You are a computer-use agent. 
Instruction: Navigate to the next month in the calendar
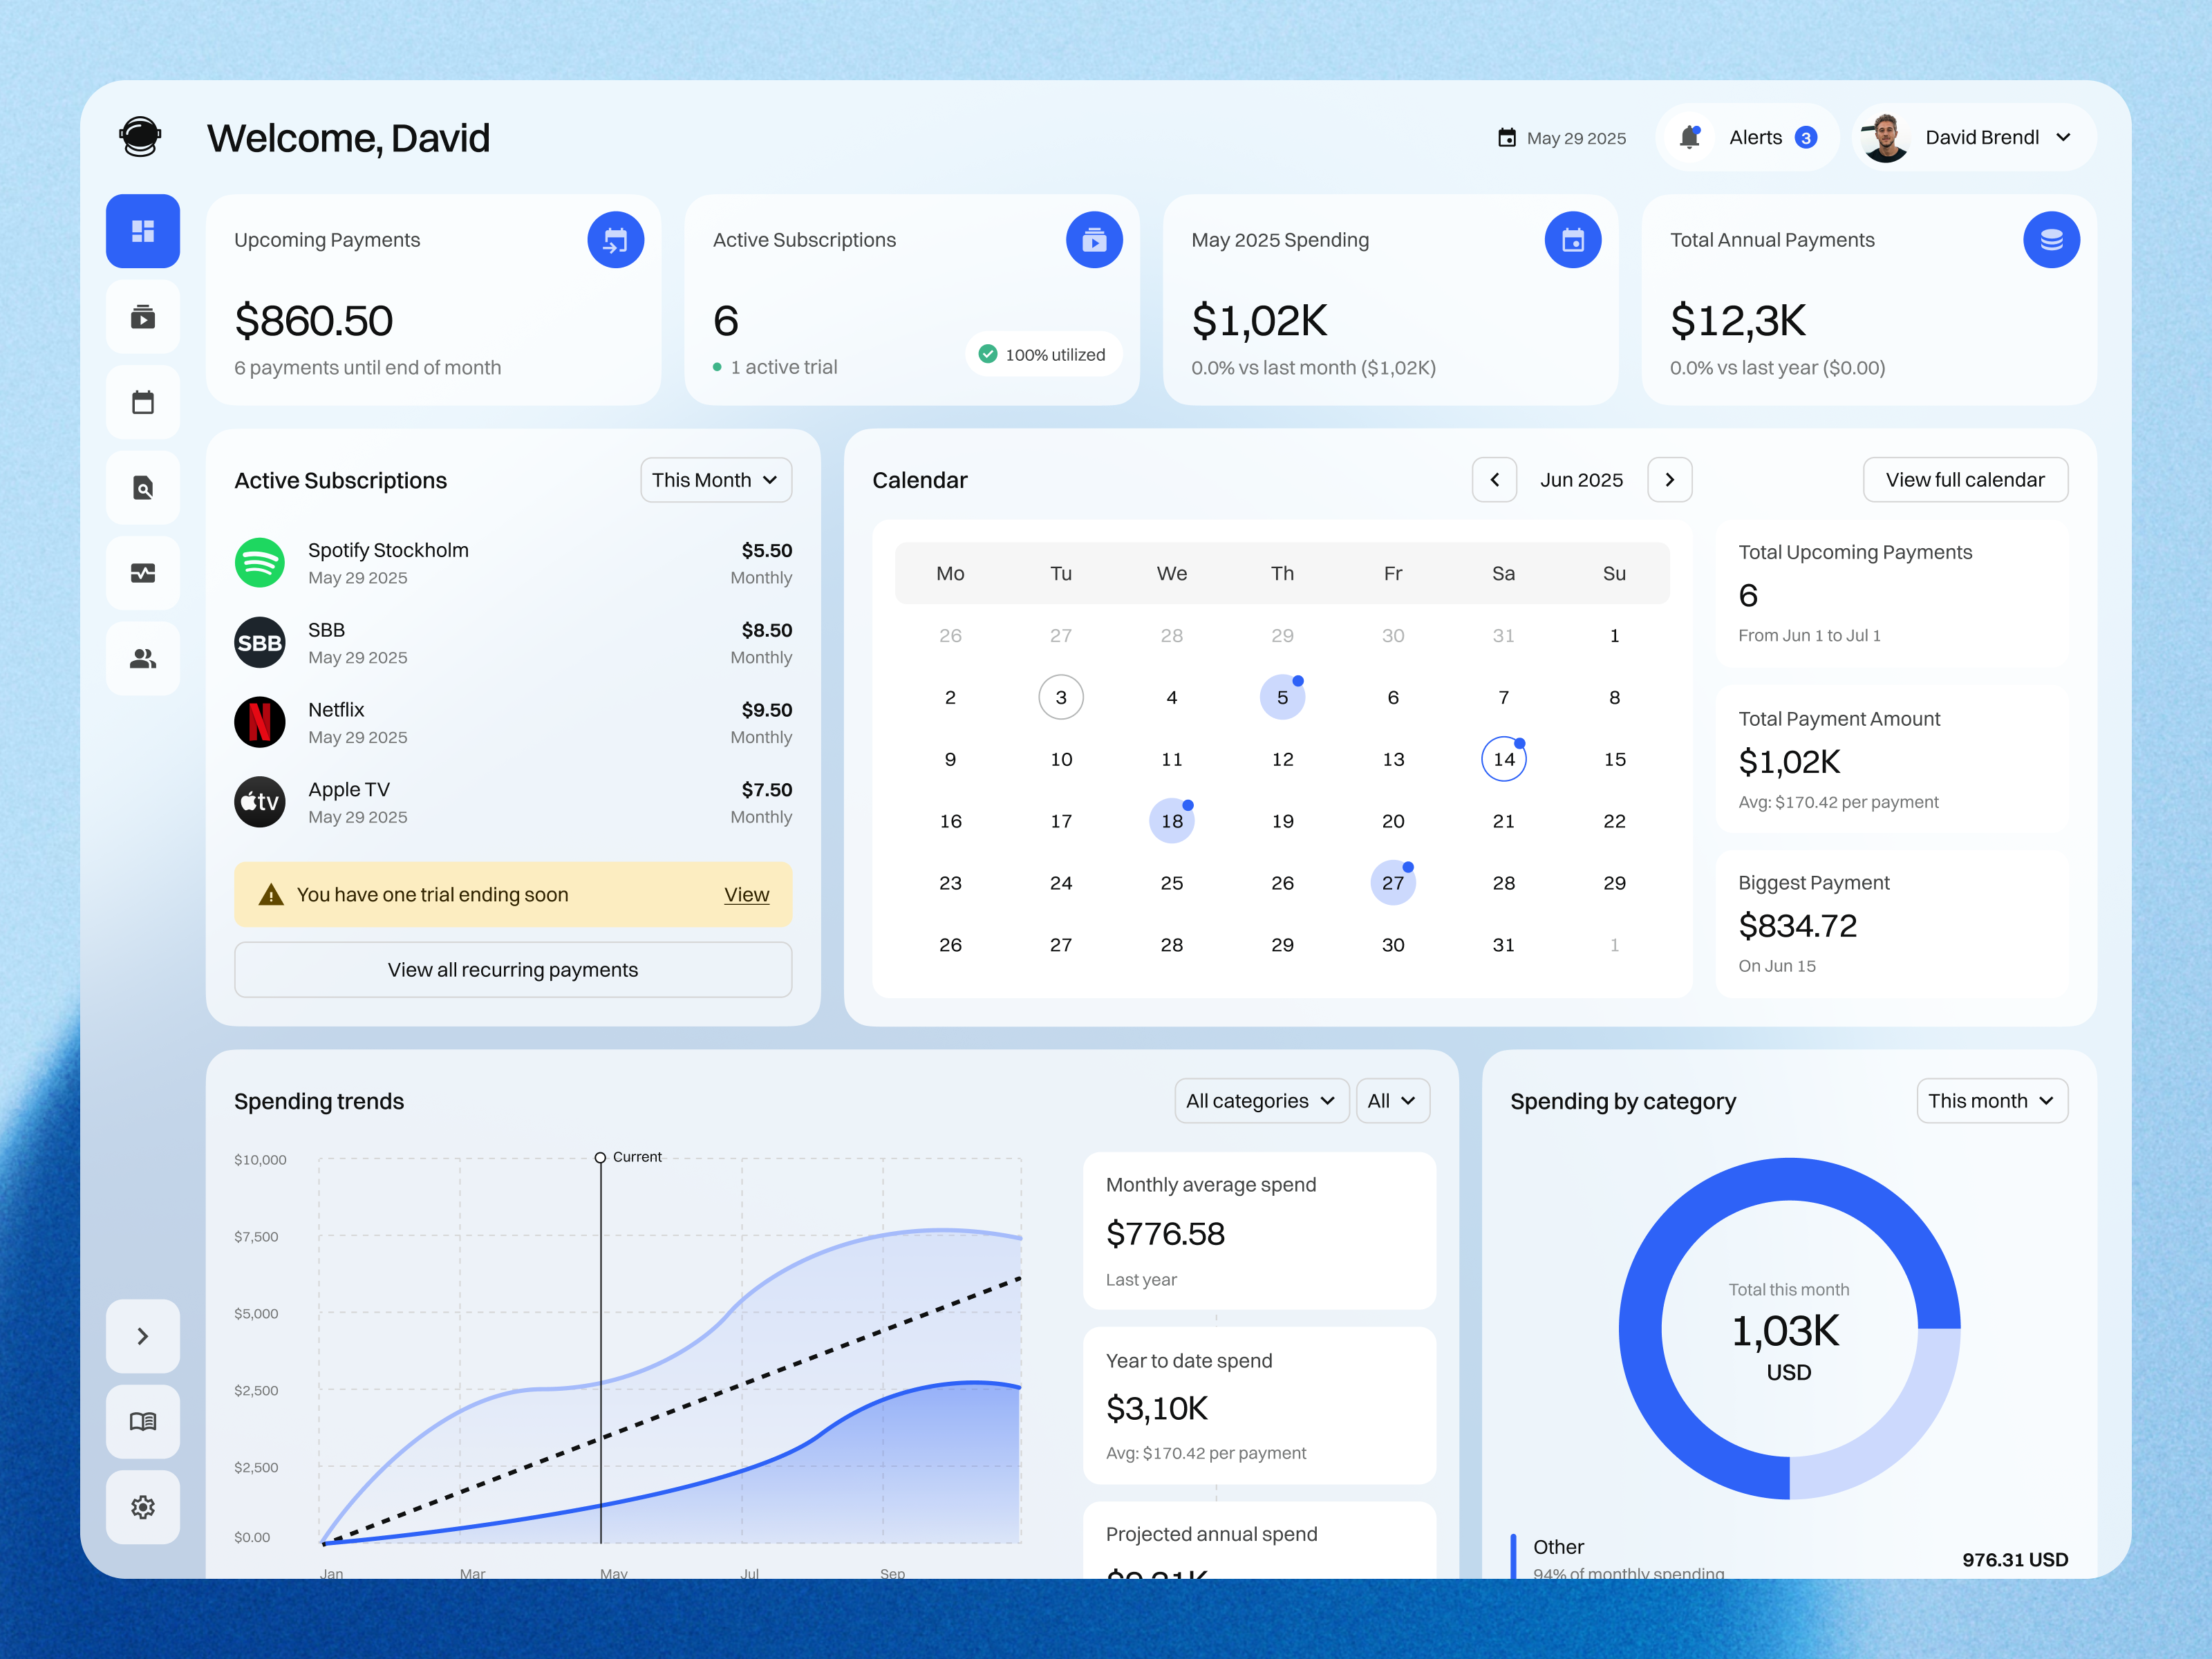[1669, 480]
